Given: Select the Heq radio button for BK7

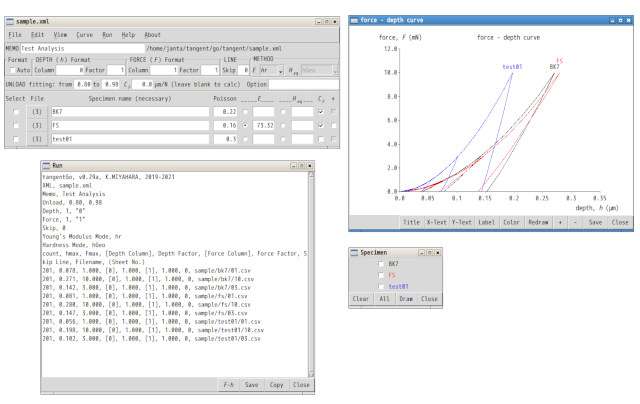Looking at the screenshot, I should pyautogui.click(x=283, y=112).
